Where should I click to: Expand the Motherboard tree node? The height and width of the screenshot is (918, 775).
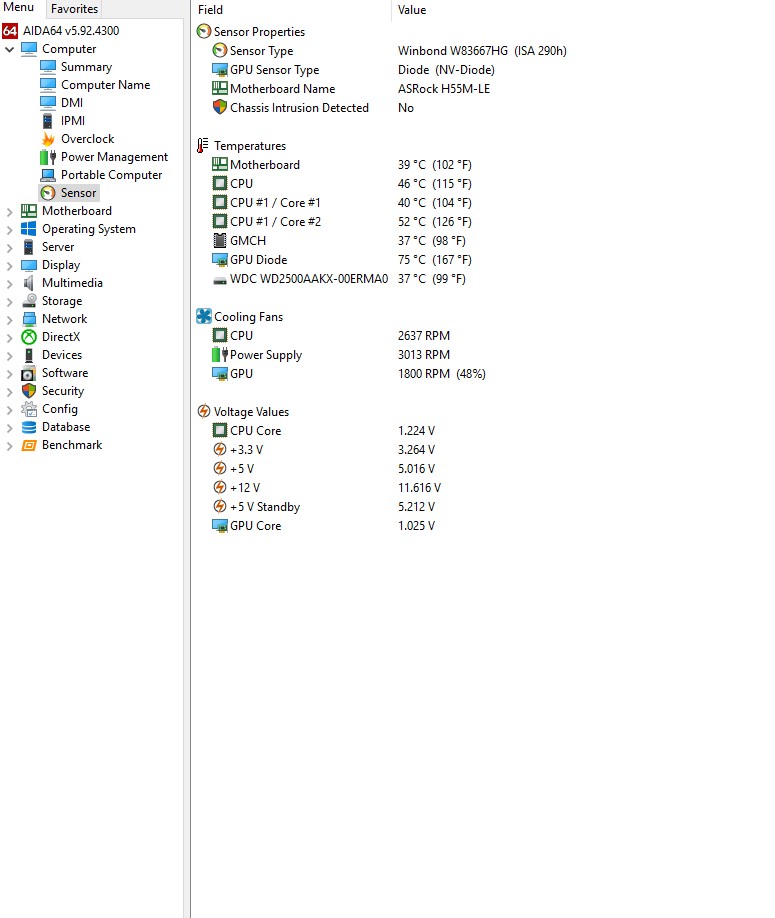(x=9, y=211)
